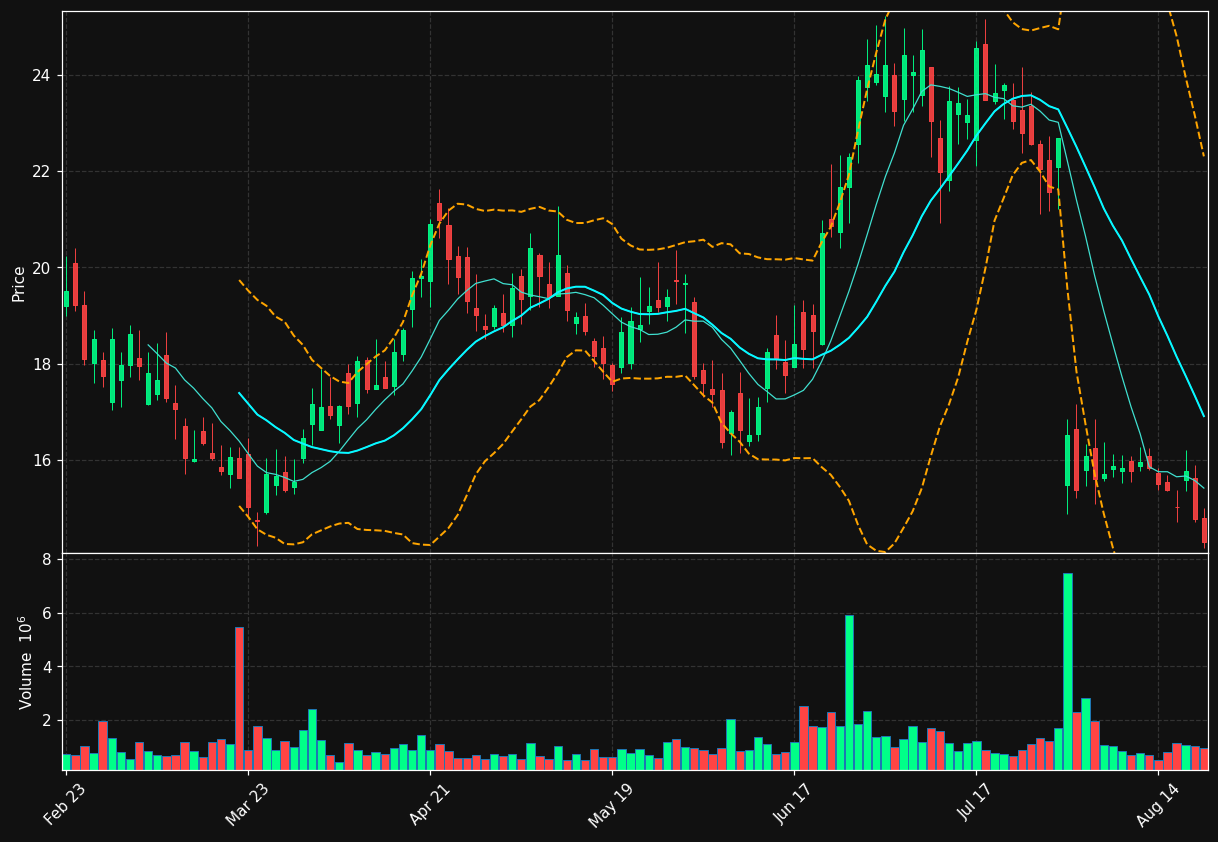Click the green volume bar reaching nearly 6 million
This screenshot has height=842, width=1218.
point(849,692)
